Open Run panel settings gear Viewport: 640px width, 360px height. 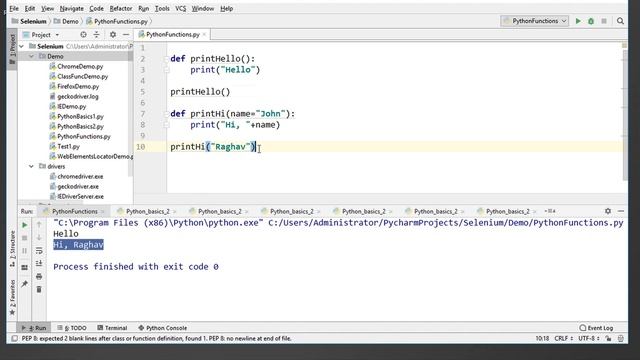click(x=608, y=211)
